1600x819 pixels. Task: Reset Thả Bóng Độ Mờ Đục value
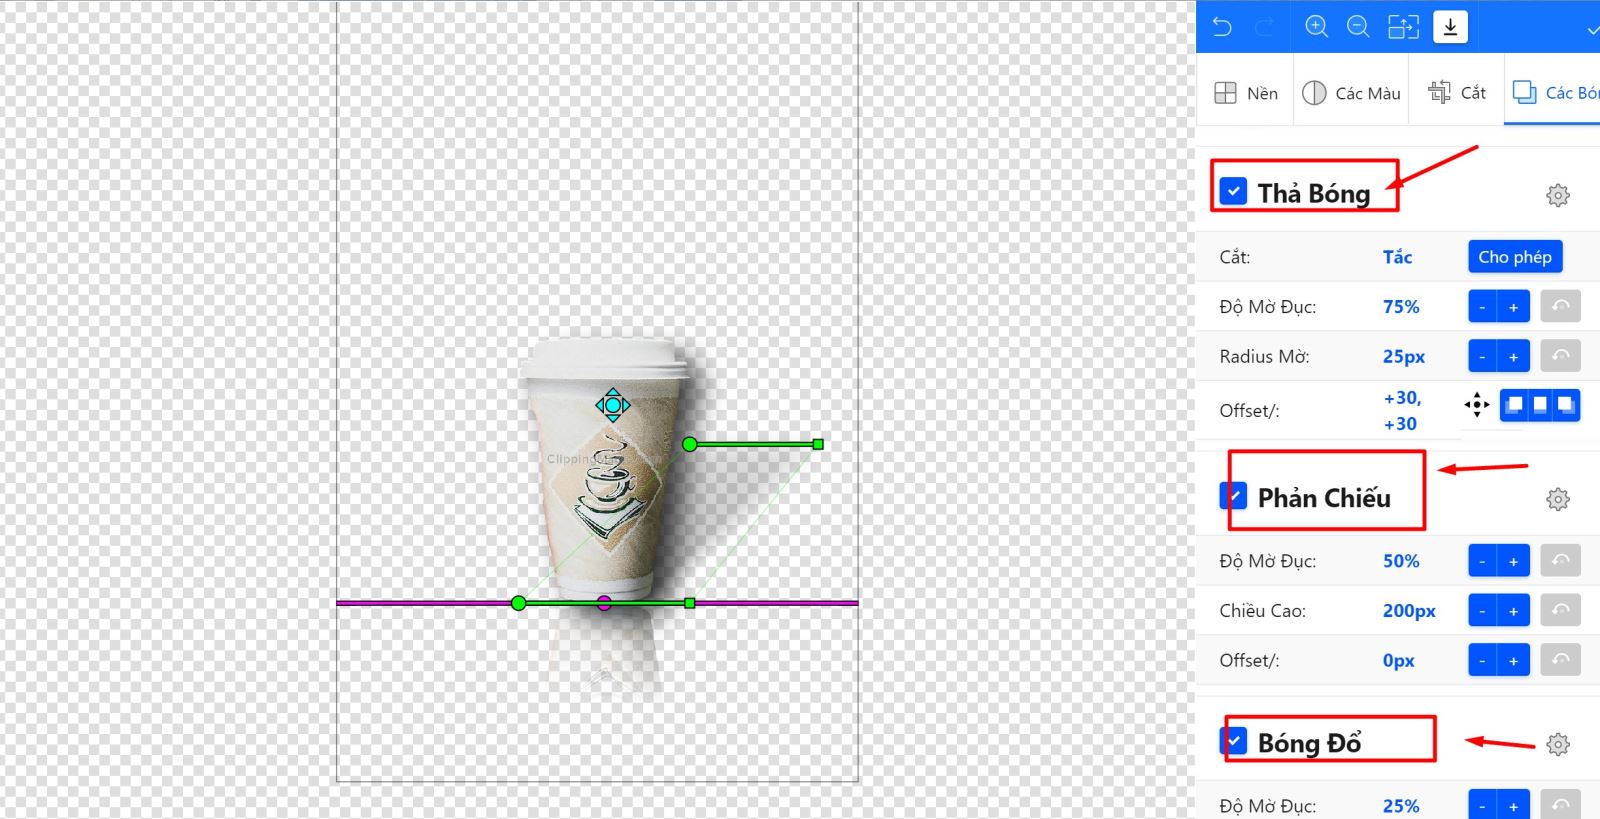coord(1560,306)
